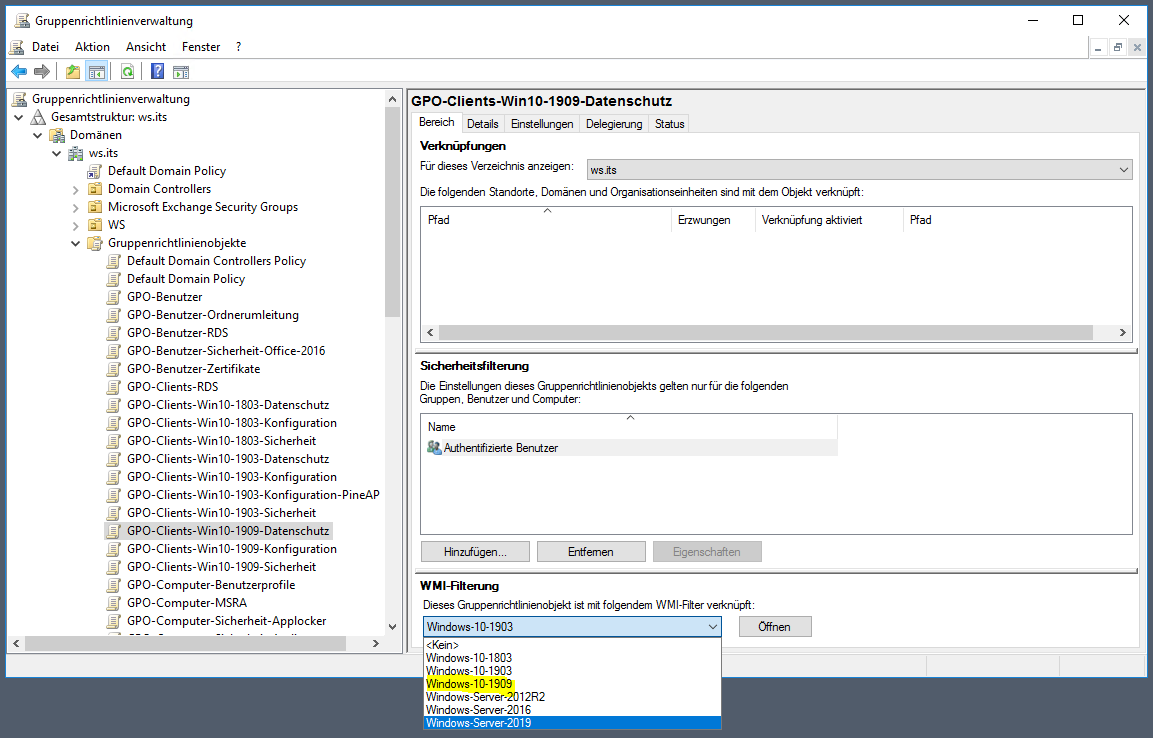Click the Öffnen button
Screen dimensions: 1153x738
(x=775, y=627)
